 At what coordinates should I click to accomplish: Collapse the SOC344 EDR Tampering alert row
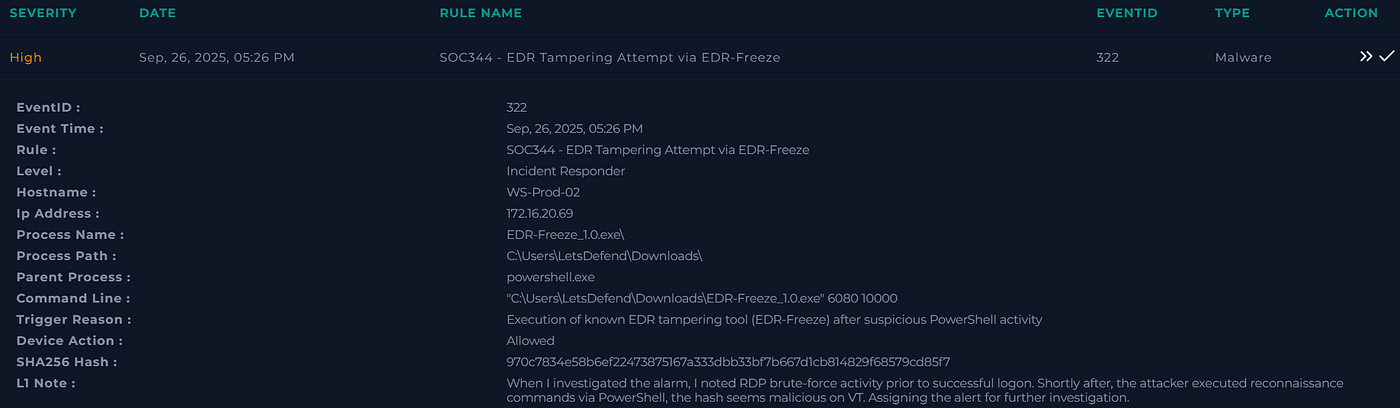click(x=700, y=57)
